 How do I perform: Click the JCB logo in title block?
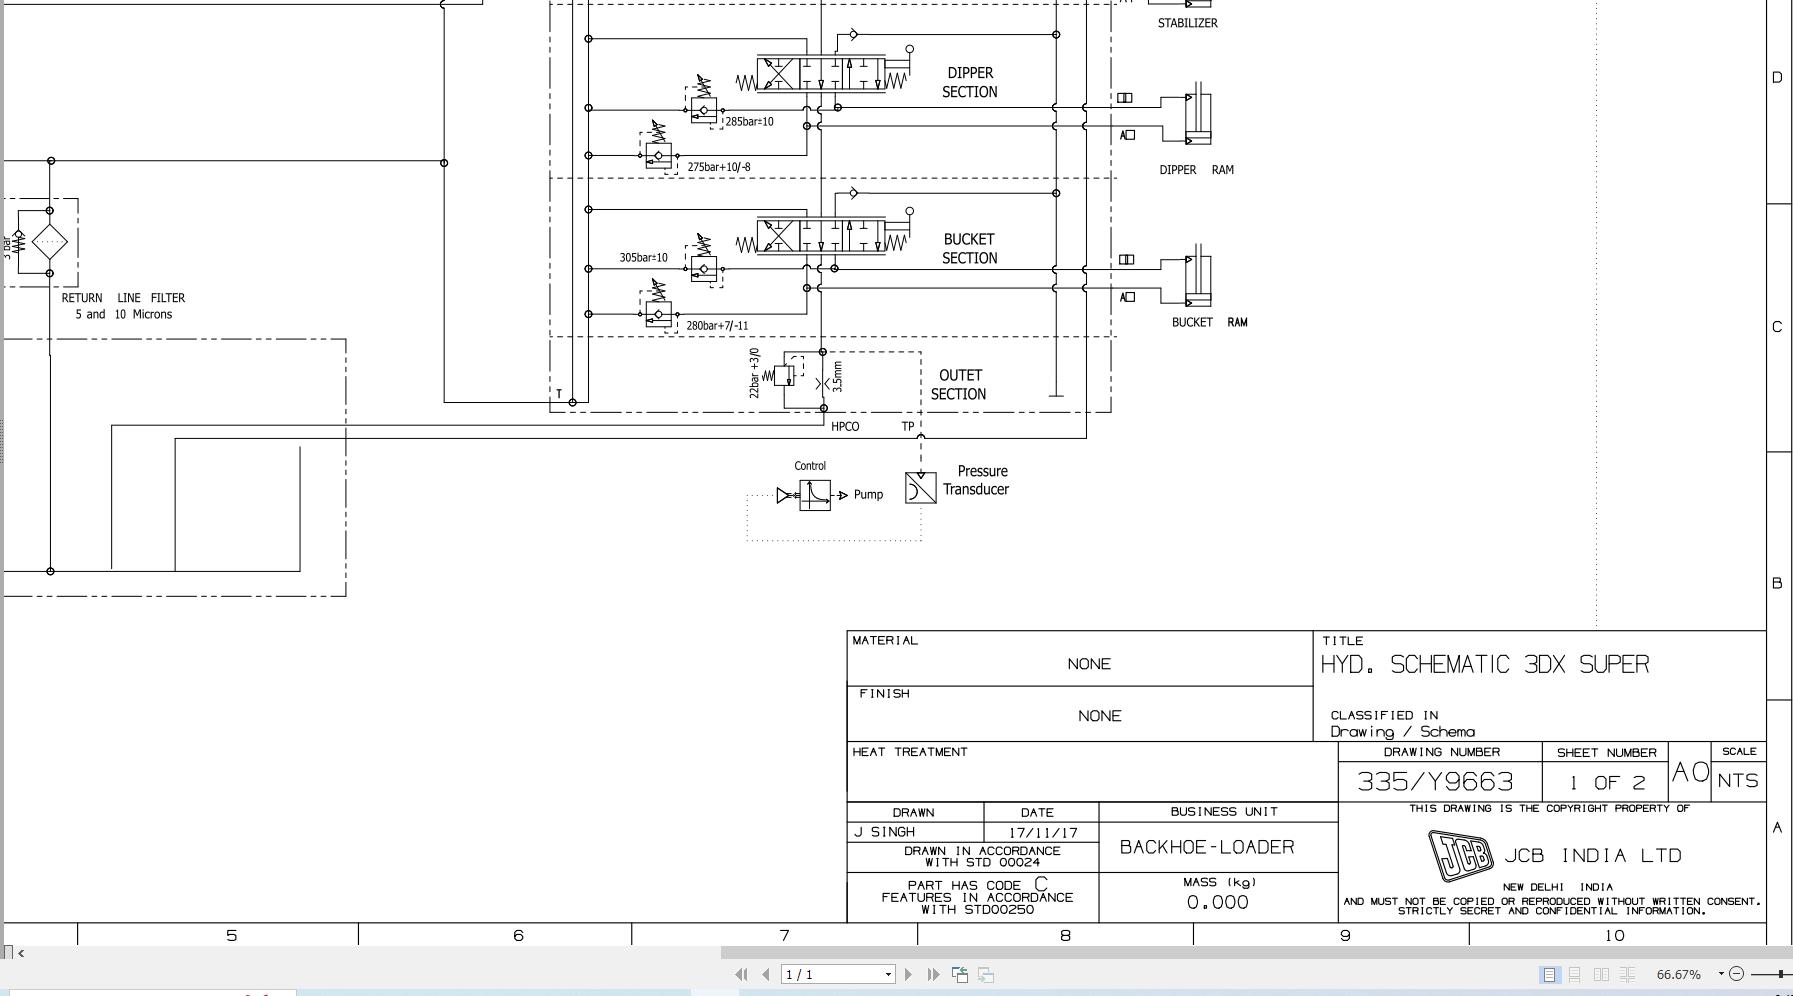point(1460,856)
